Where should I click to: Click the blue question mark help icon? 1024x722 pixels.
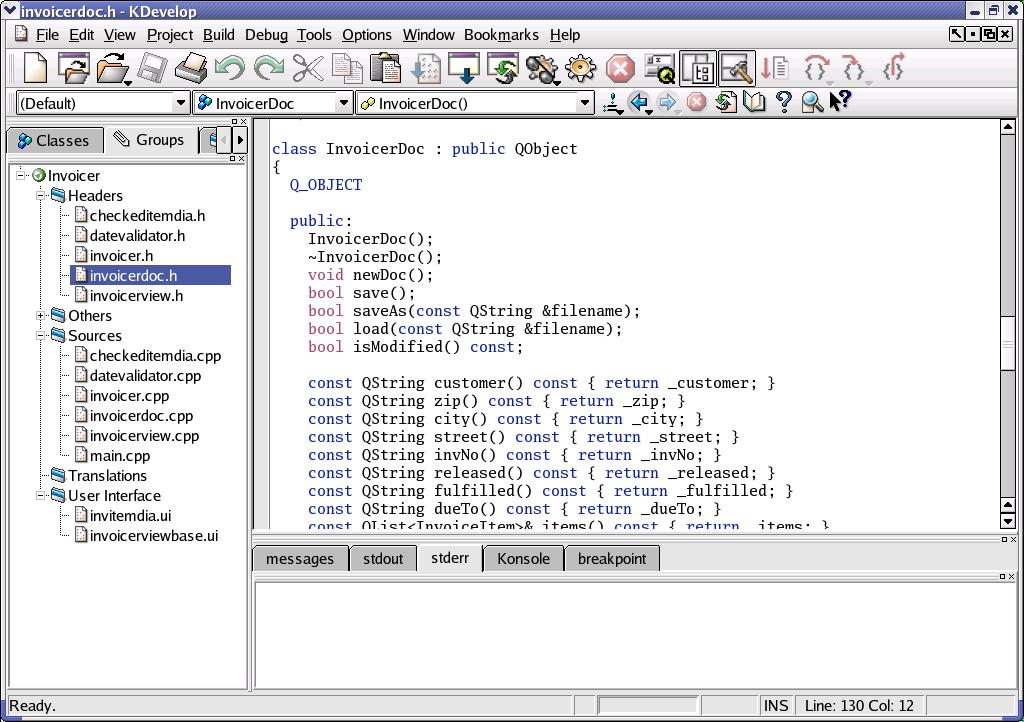pos(783,102)
